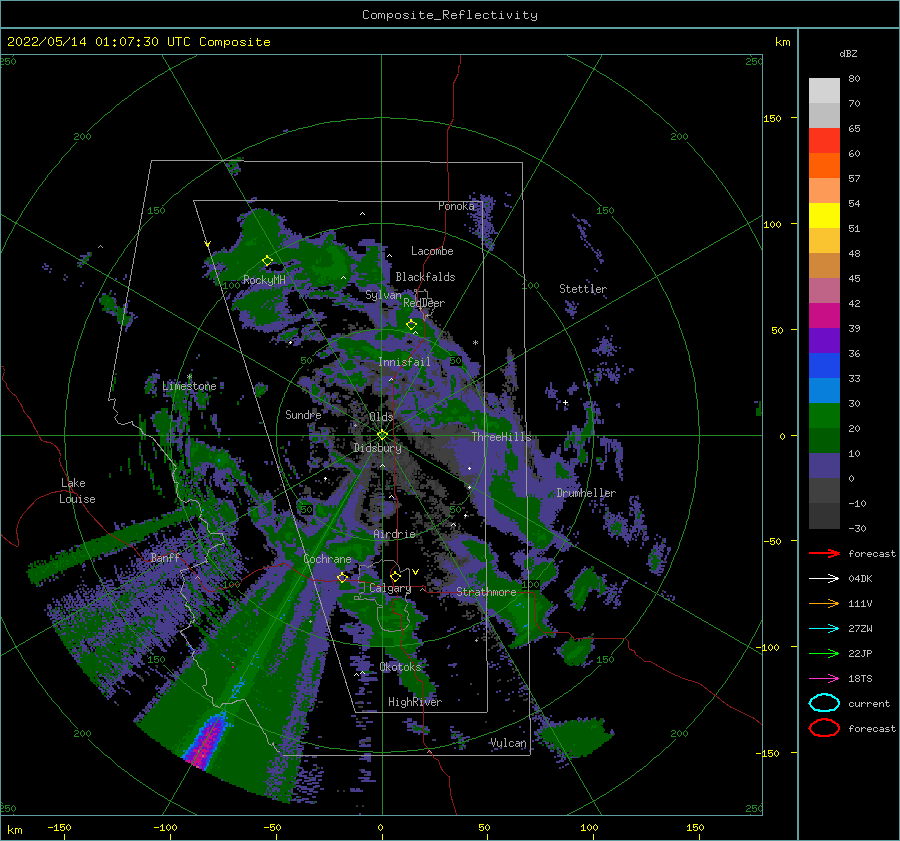Click the Blackfalds city label
The image size is (900, 841).
(425, 277)
